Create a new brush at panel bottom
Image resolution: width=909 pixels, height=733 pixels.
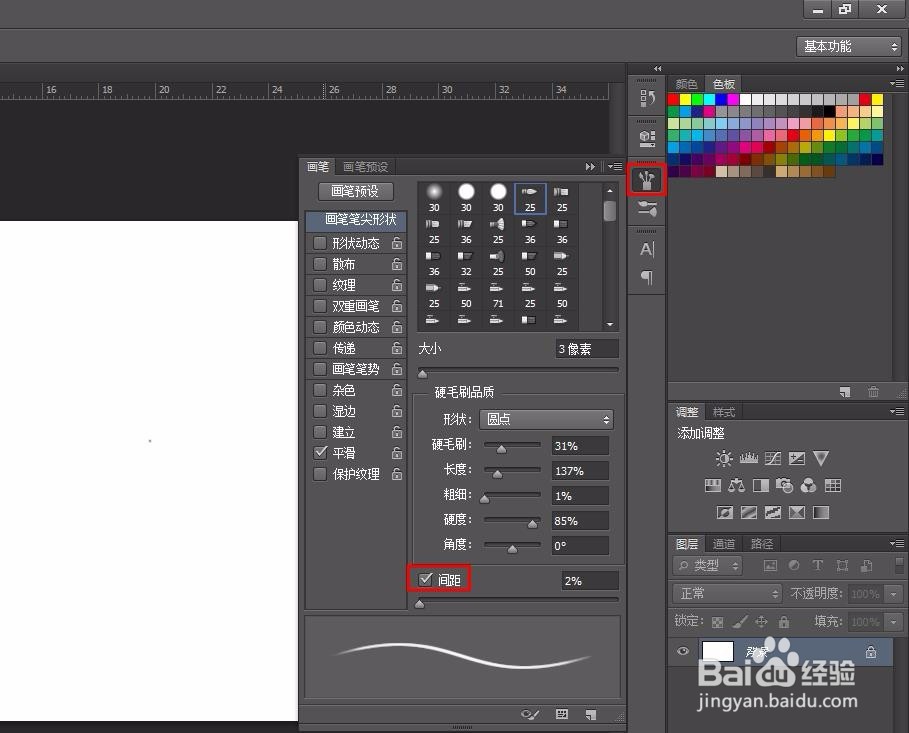(590, 715)
